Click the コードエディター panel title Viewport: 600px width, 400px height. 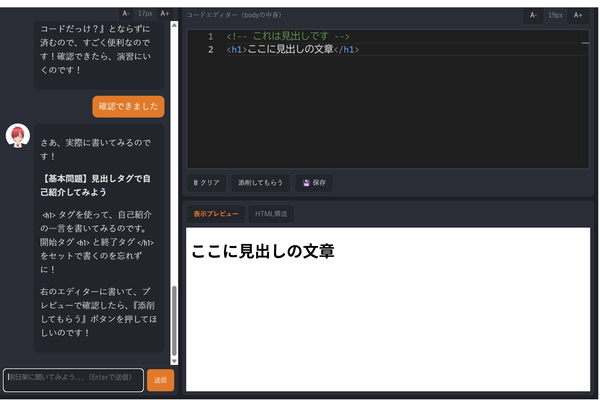tap(234, 15)
